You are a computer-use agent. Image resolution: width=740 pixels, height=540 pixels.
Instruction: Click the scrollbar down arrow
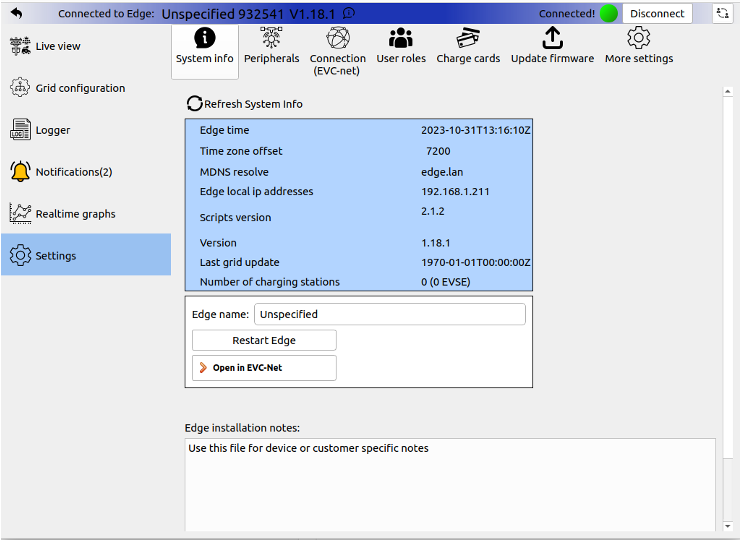point(728,526)
